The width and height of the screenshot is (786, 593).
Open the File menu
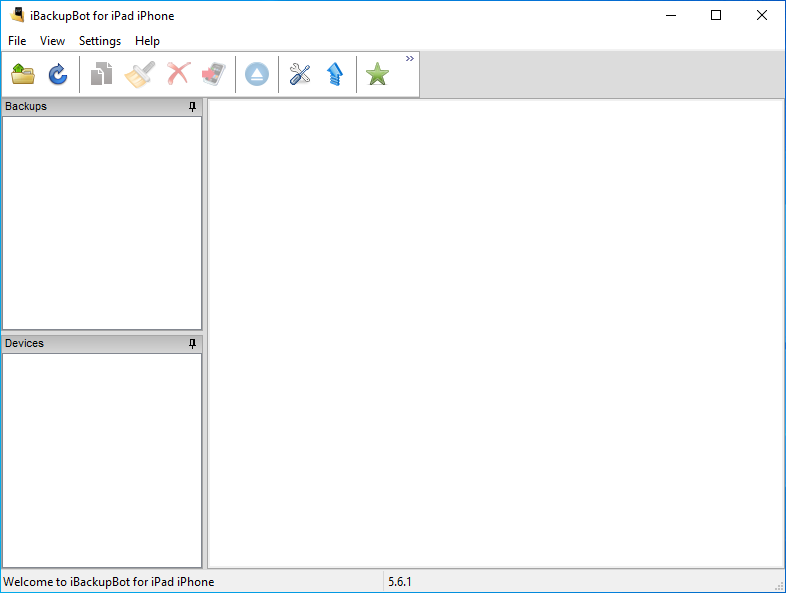click(17, 41)
